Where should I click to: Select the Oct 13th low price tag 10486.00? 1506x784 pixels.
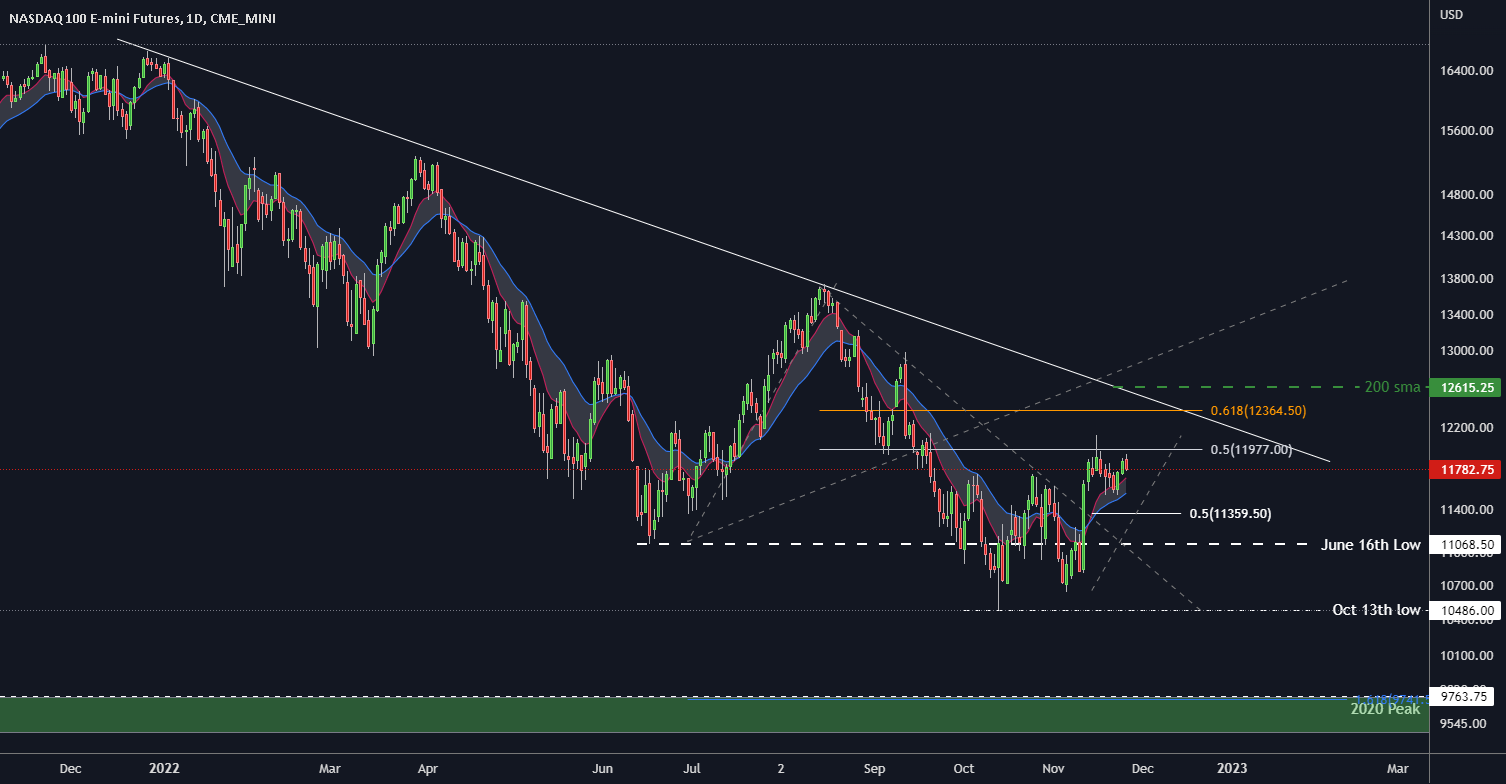[x=1467, y=610]
